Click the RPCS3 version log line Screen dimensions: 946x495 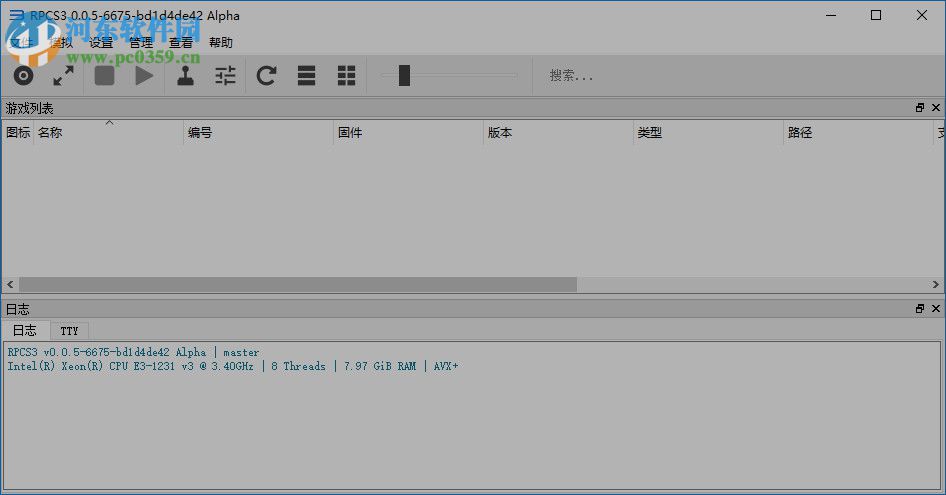[133, 352]
